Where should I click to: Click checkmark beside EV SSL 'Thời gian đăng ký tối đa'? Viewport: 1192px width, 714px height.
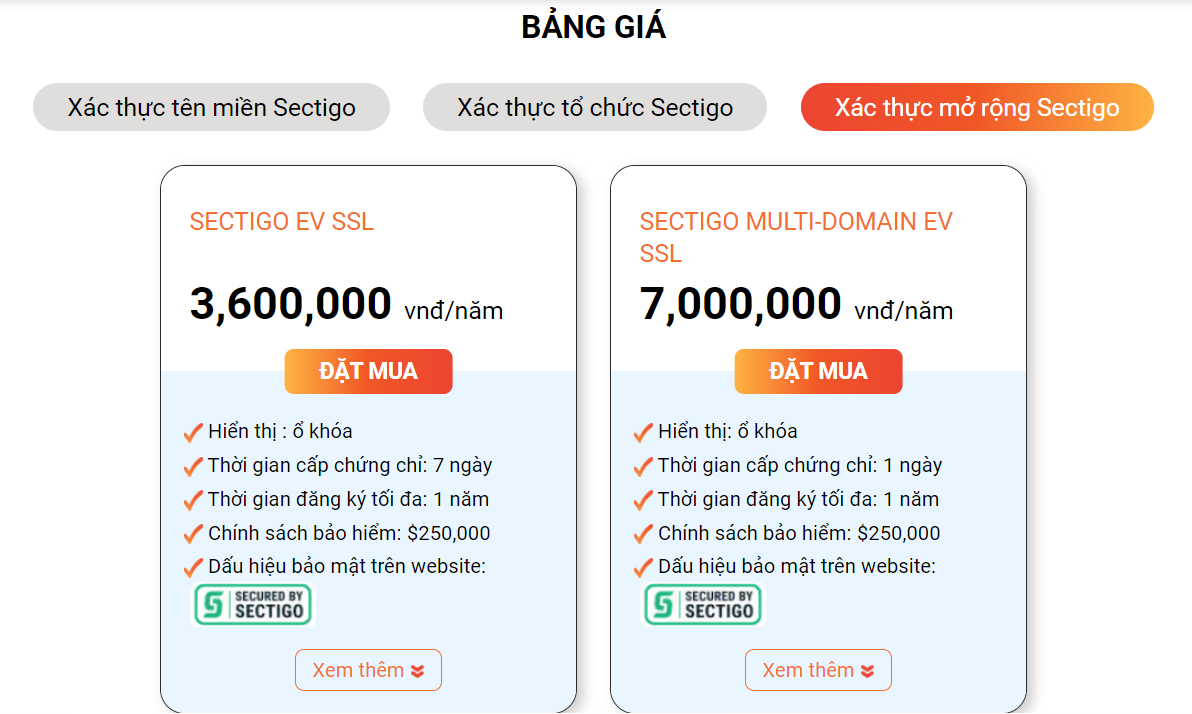(193, 500)
